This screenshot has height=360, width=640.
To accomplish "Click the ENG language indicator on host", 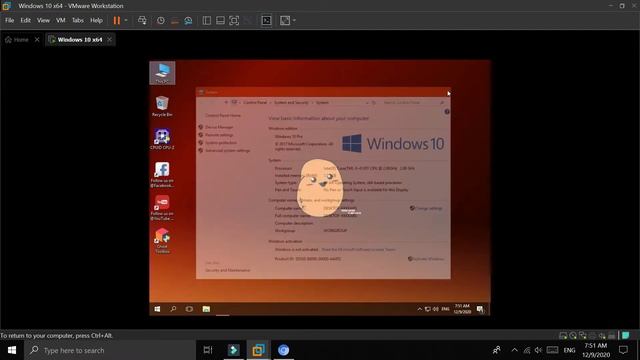I will (x=569, y=350).
